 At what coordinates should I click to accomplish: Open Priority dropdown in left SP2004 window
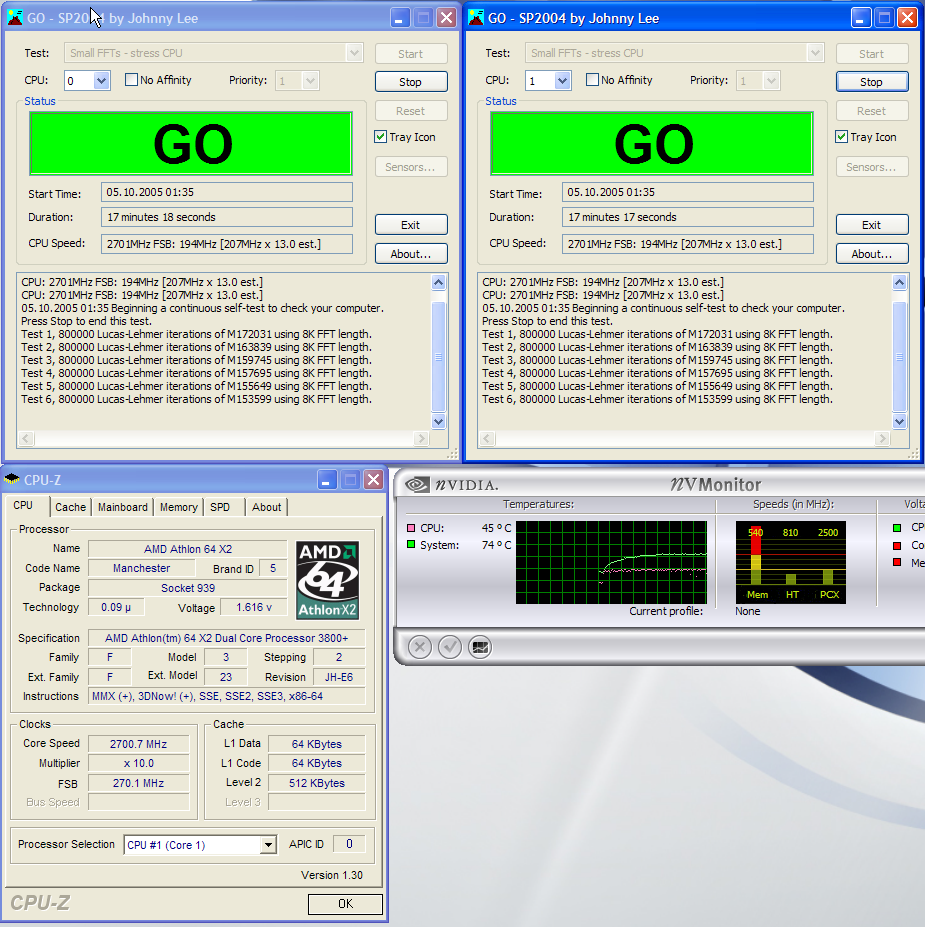click(x=310, y=80)
